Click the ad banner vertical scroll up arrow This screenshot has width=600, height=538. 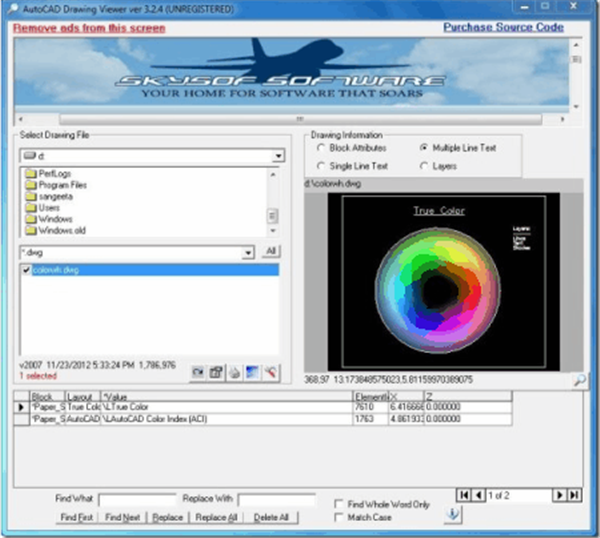576,45
